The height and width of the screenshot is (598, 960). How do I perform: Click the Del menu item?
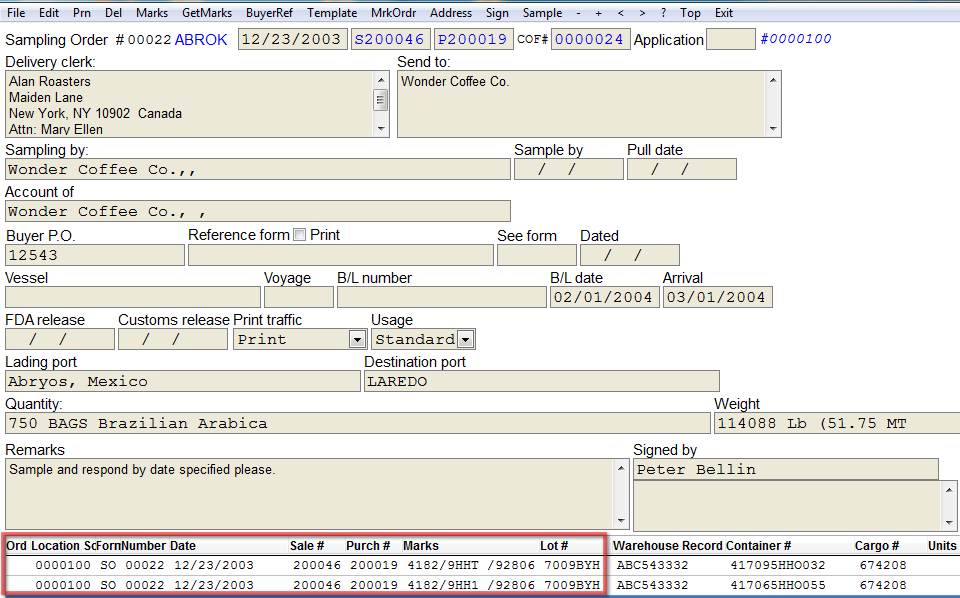click(x=113, y=13)
